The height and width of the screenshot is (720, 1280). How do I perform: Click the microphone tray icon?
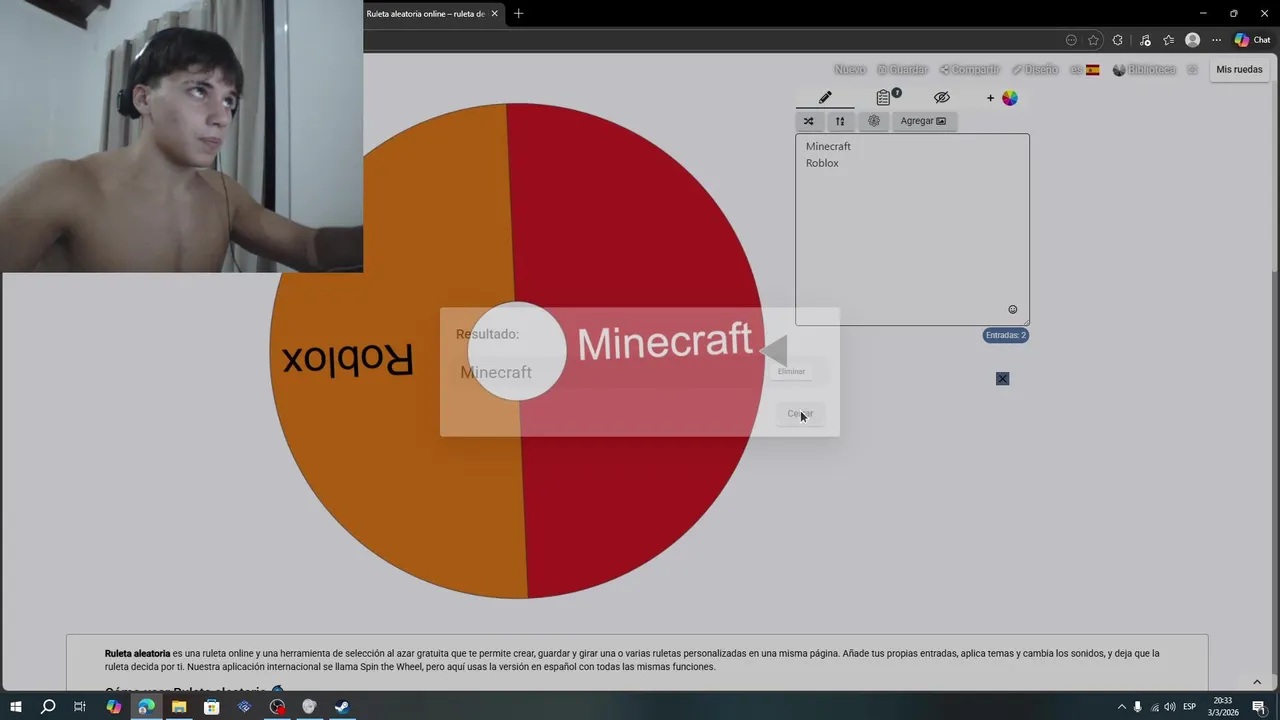click(x=1137, y=707)
